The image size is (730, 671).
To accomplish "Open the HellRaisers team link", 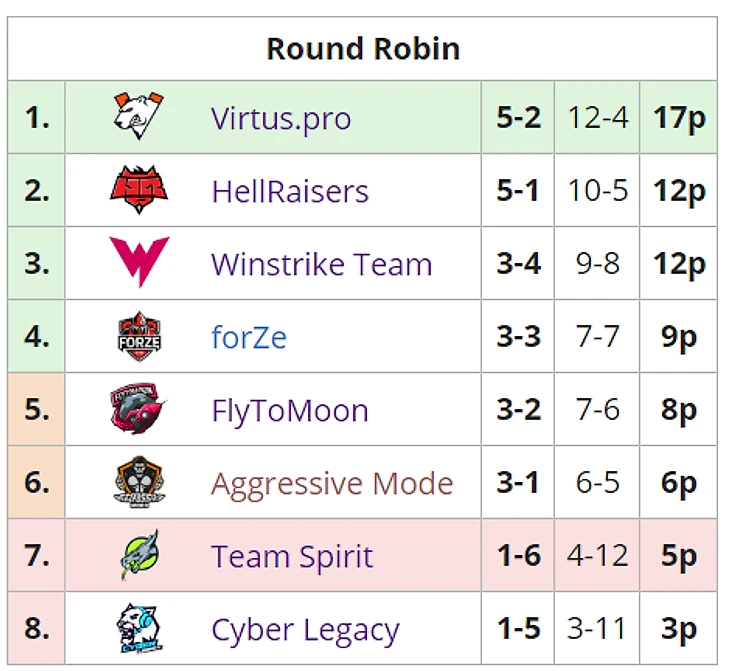I will tap(290, 192).
